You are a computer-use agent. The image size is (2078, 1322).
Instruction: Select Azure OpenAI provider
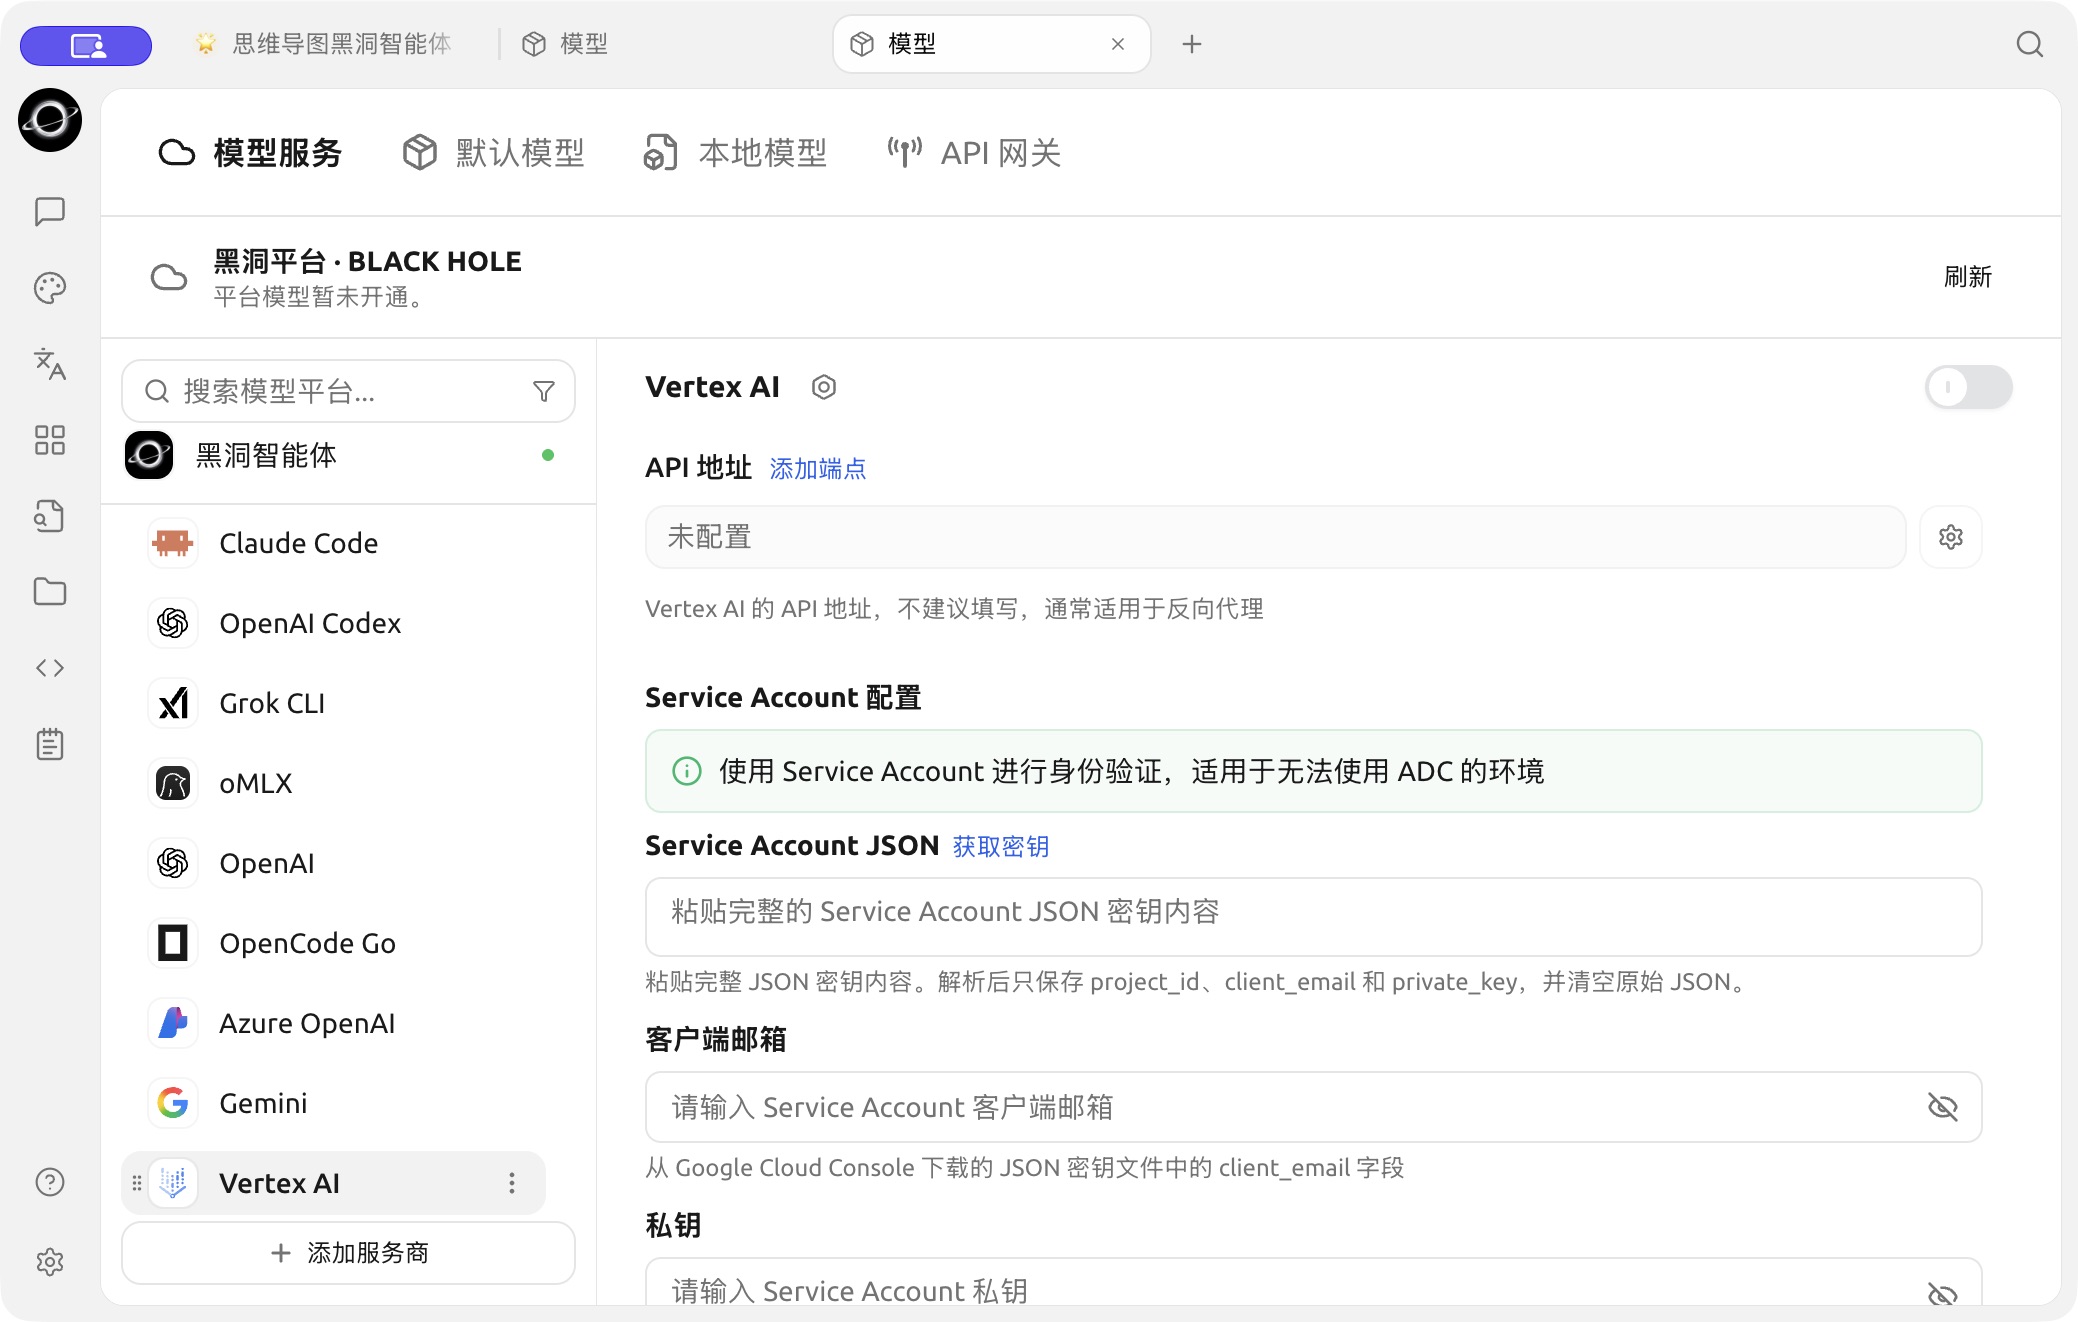[334, 1023]
